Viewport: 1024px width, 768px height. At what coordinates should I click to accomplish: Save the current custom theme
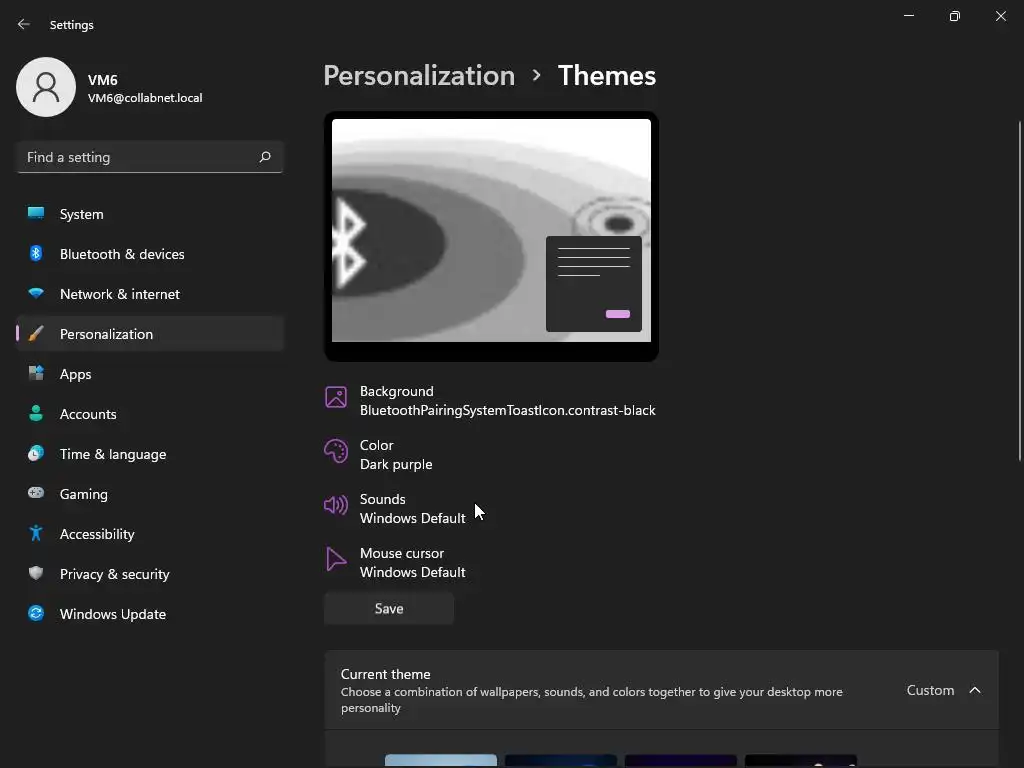click(x=389, y=609)
